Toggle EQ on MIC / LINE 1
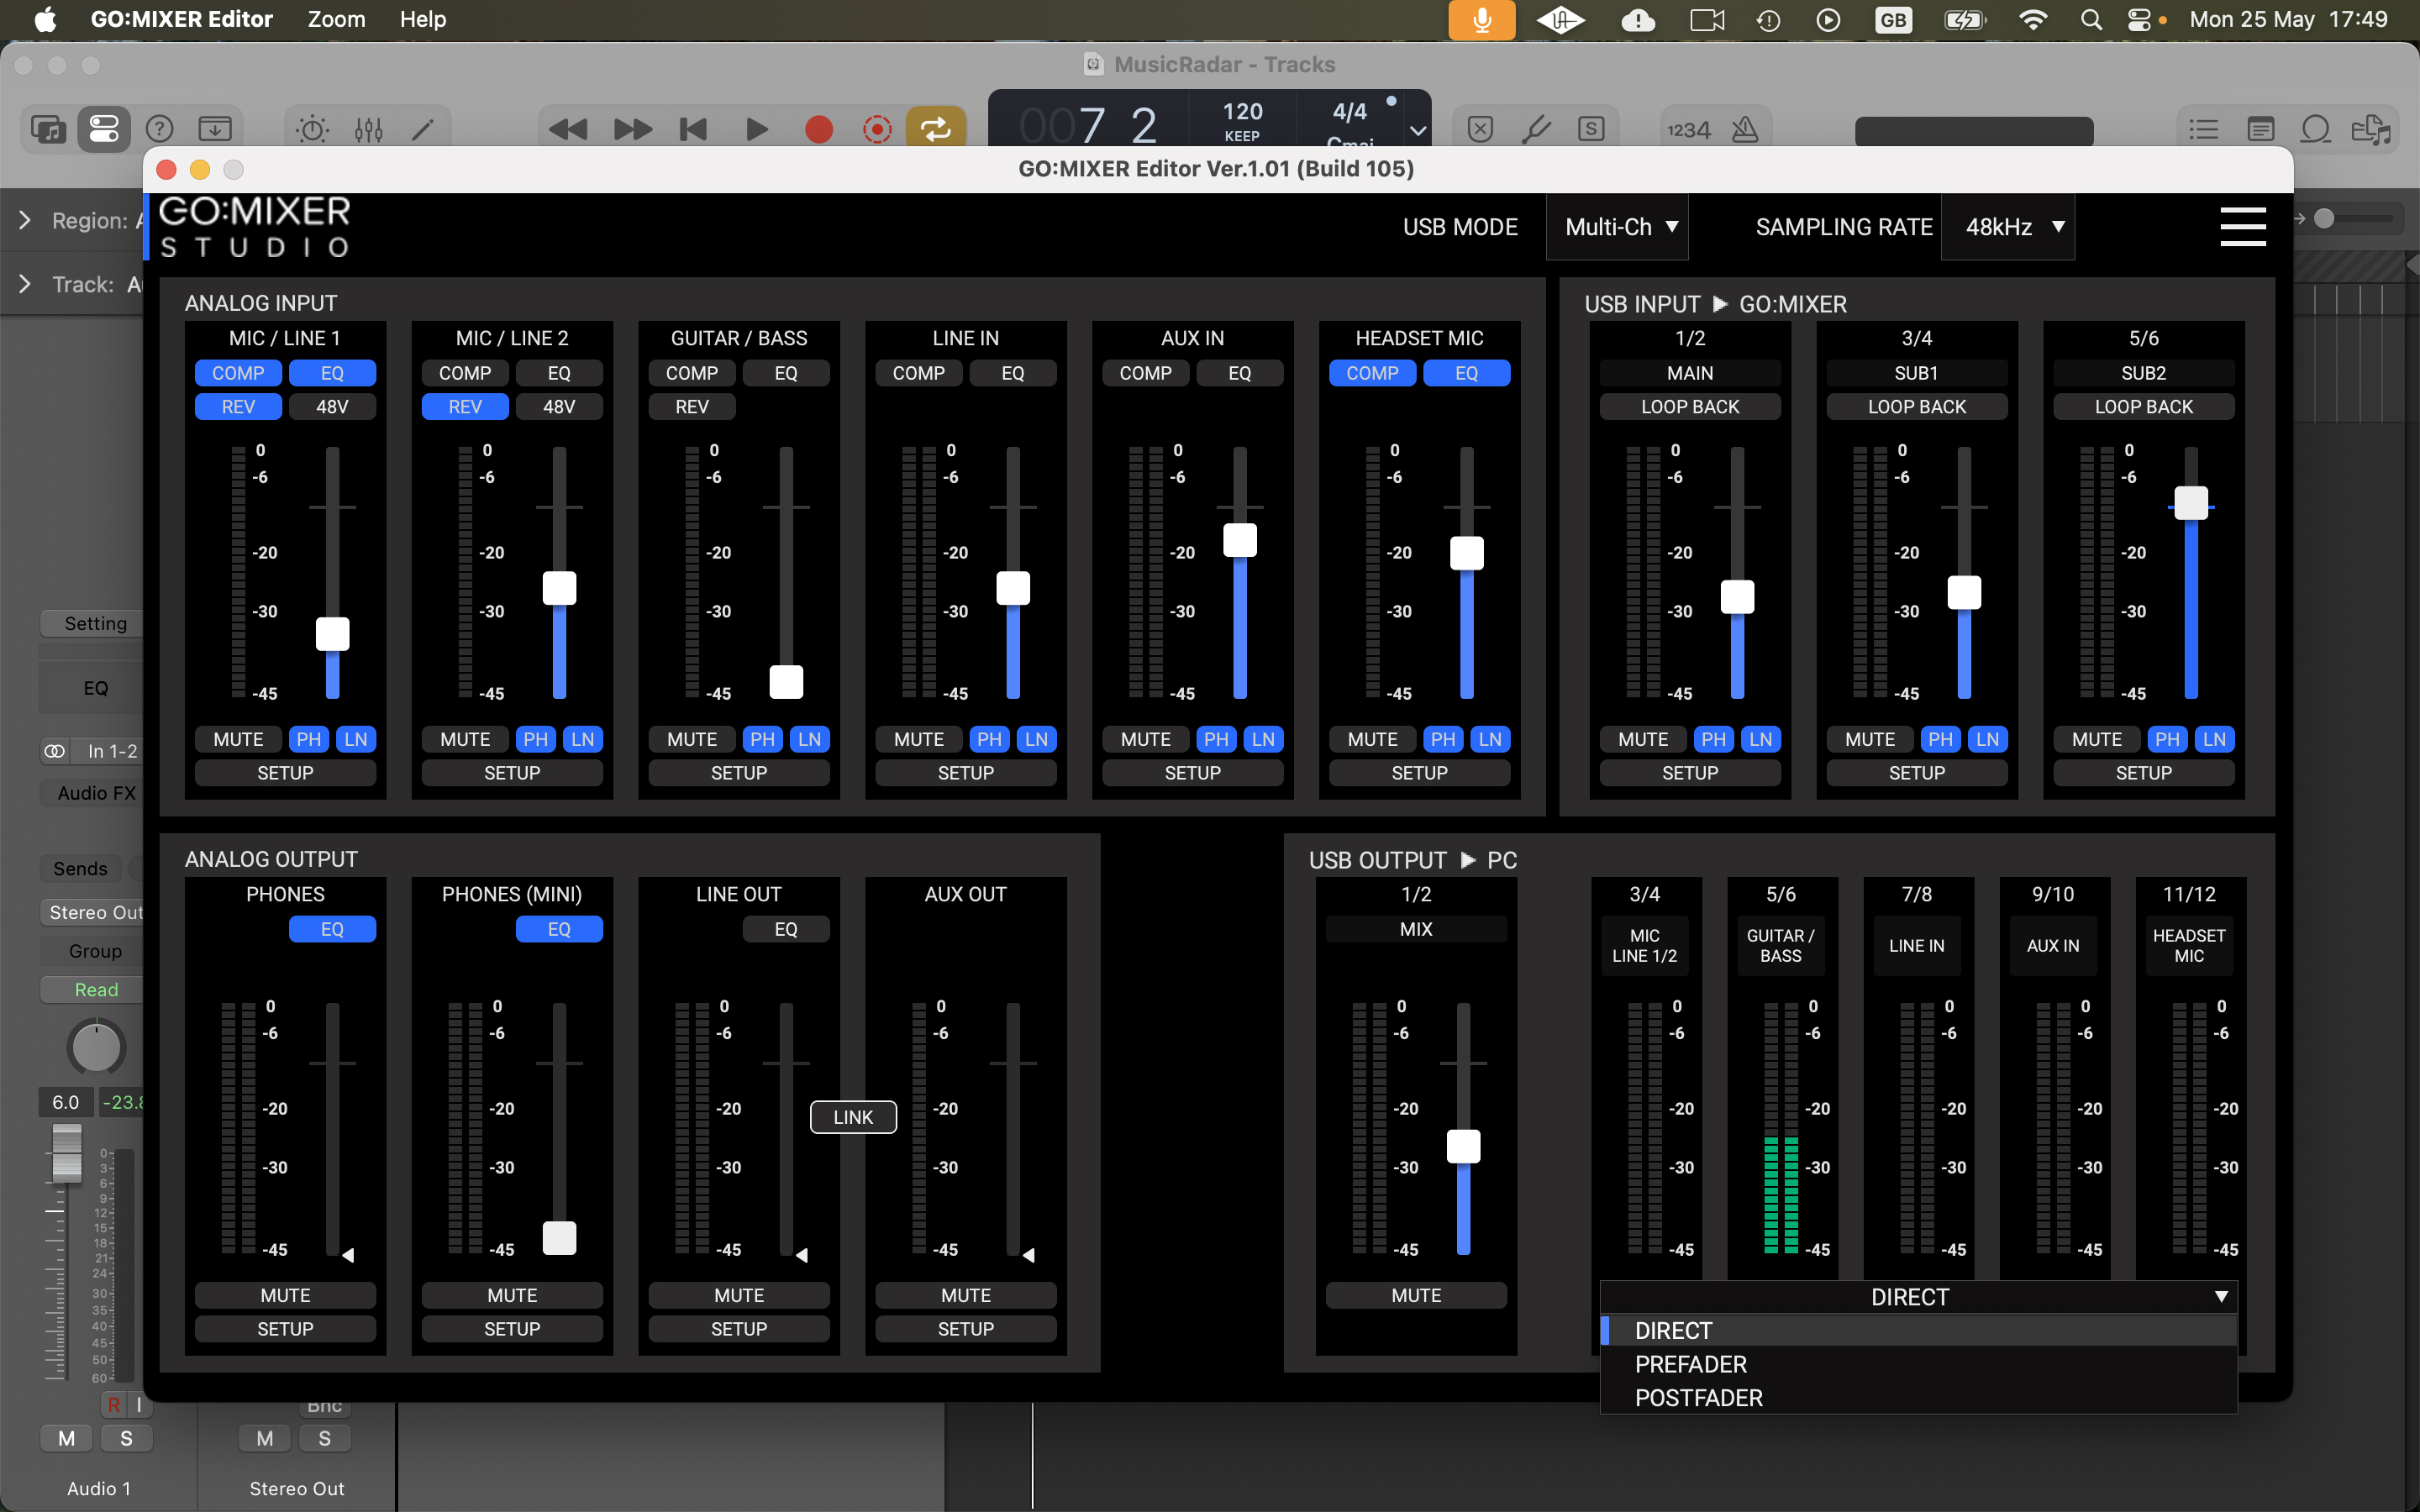Viewport: 2420px width, 1512px height. (332, 373)
